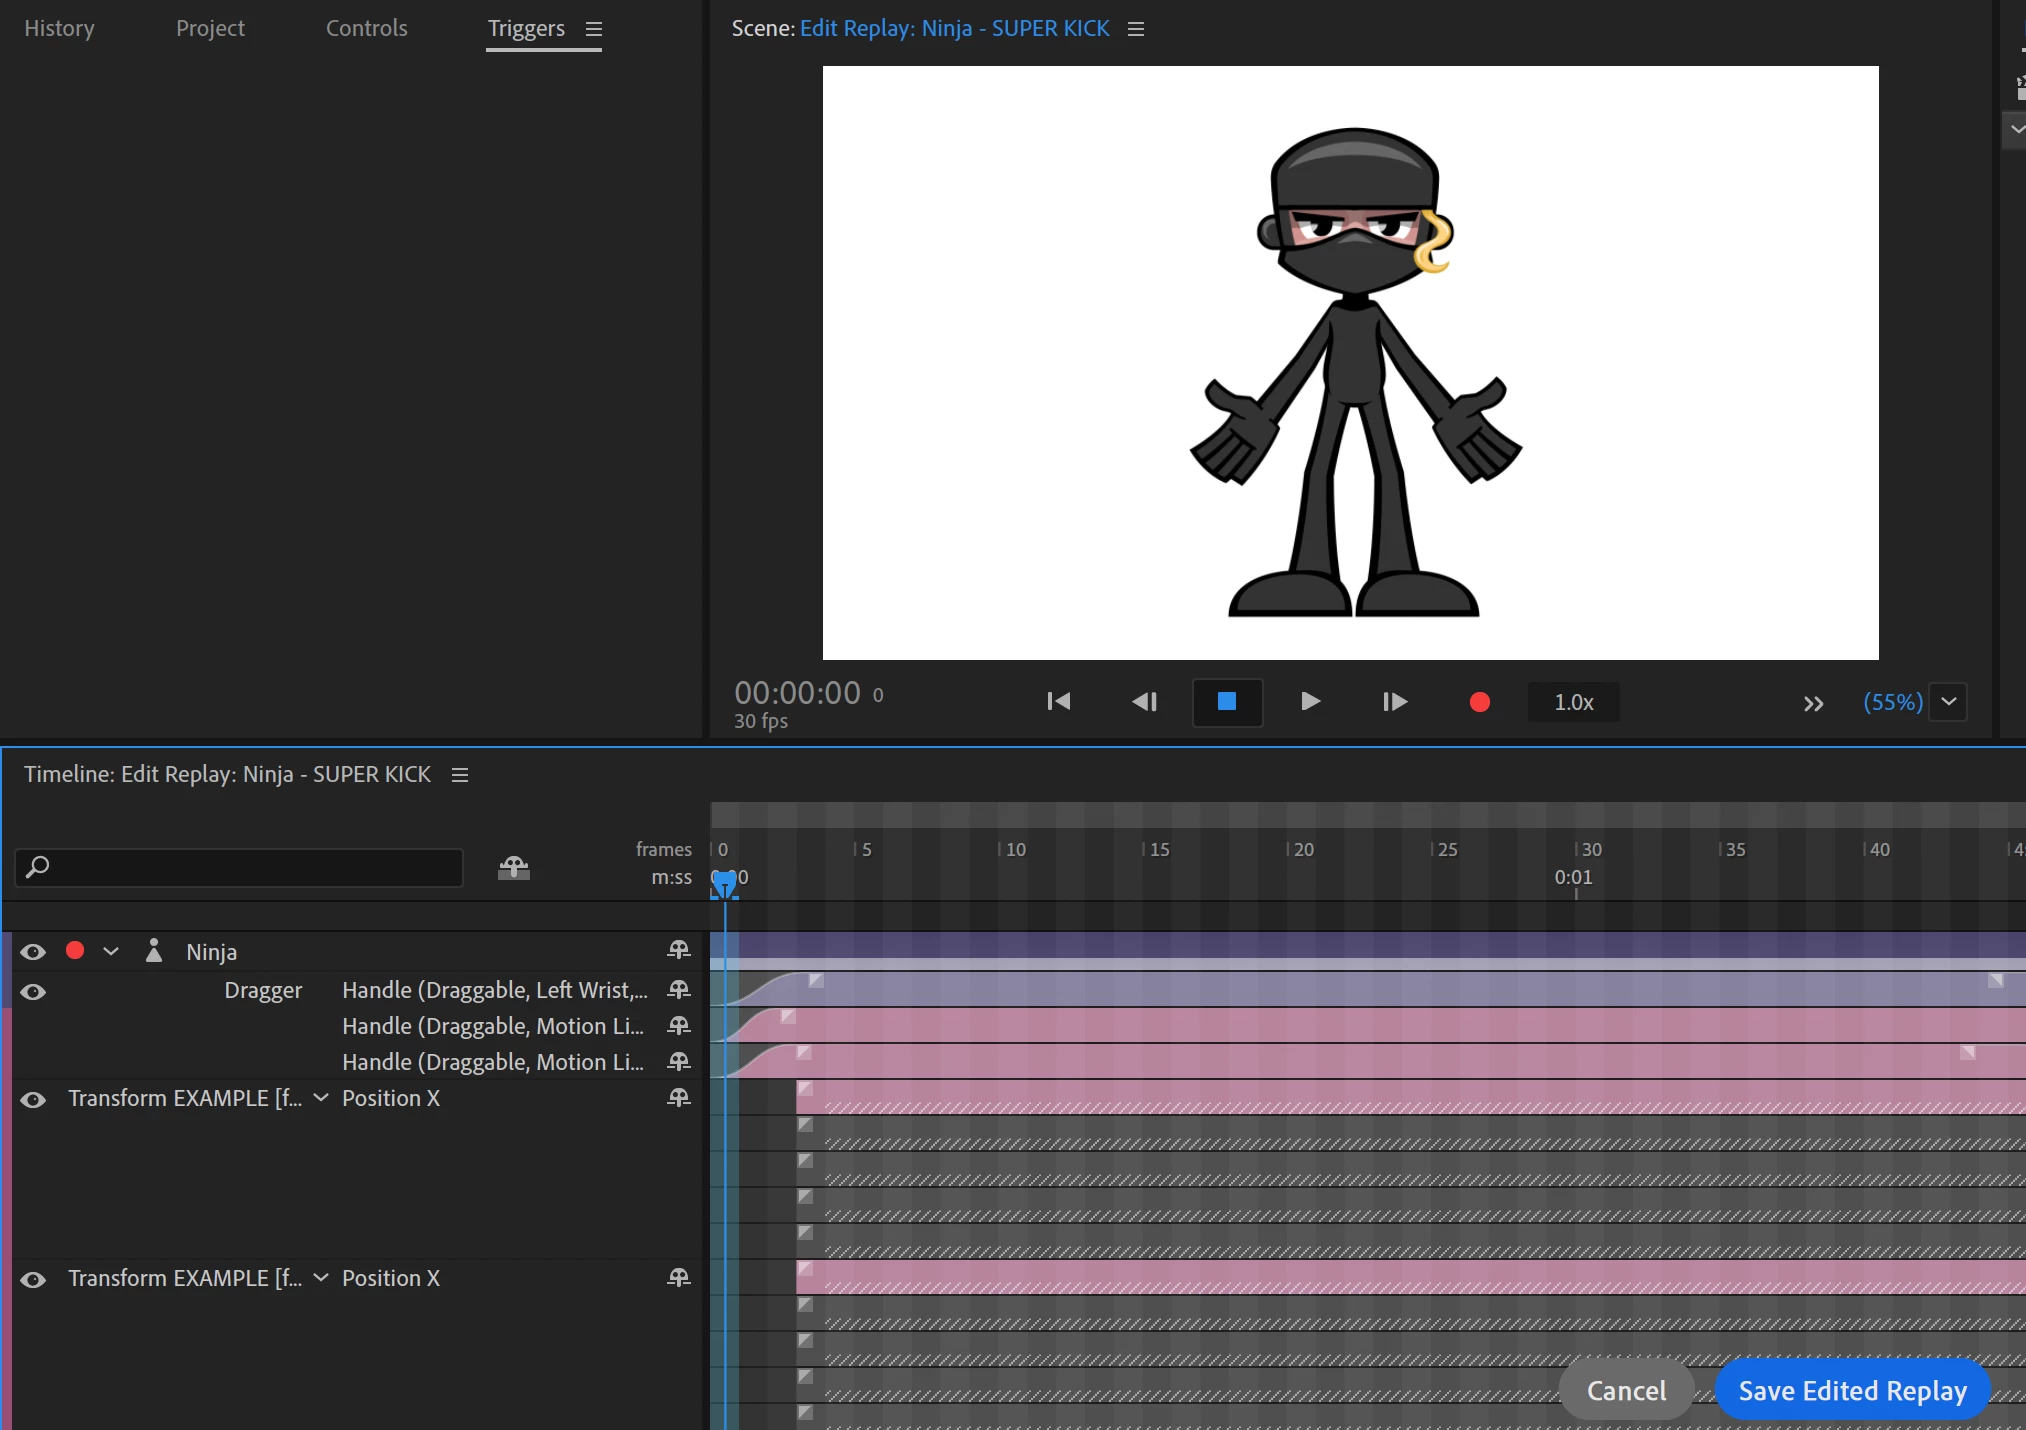Click the Ninja puppet track arm icon
The height and width of the screenshot is (1430, 2026).
coord(679,950)
